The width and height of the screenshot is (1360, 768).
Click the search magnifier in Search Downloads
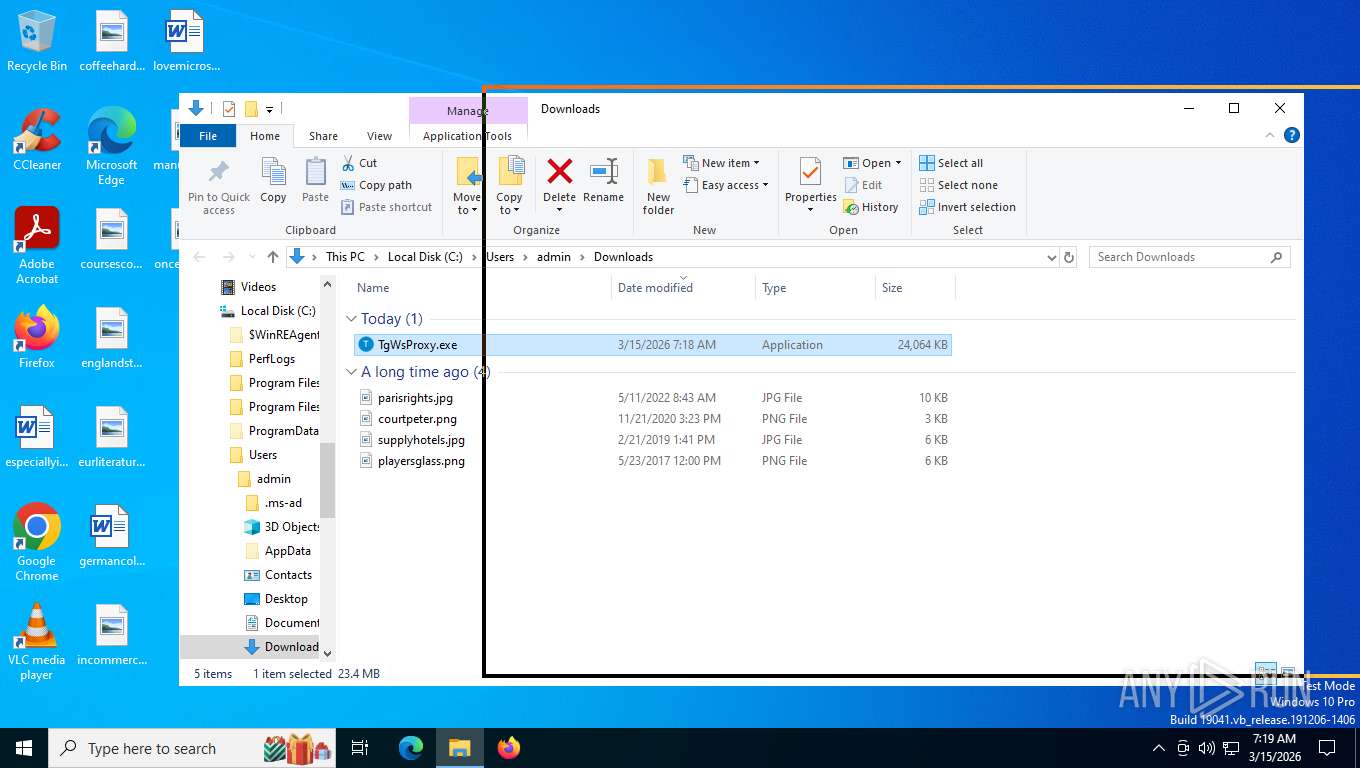click(1276, 257)
